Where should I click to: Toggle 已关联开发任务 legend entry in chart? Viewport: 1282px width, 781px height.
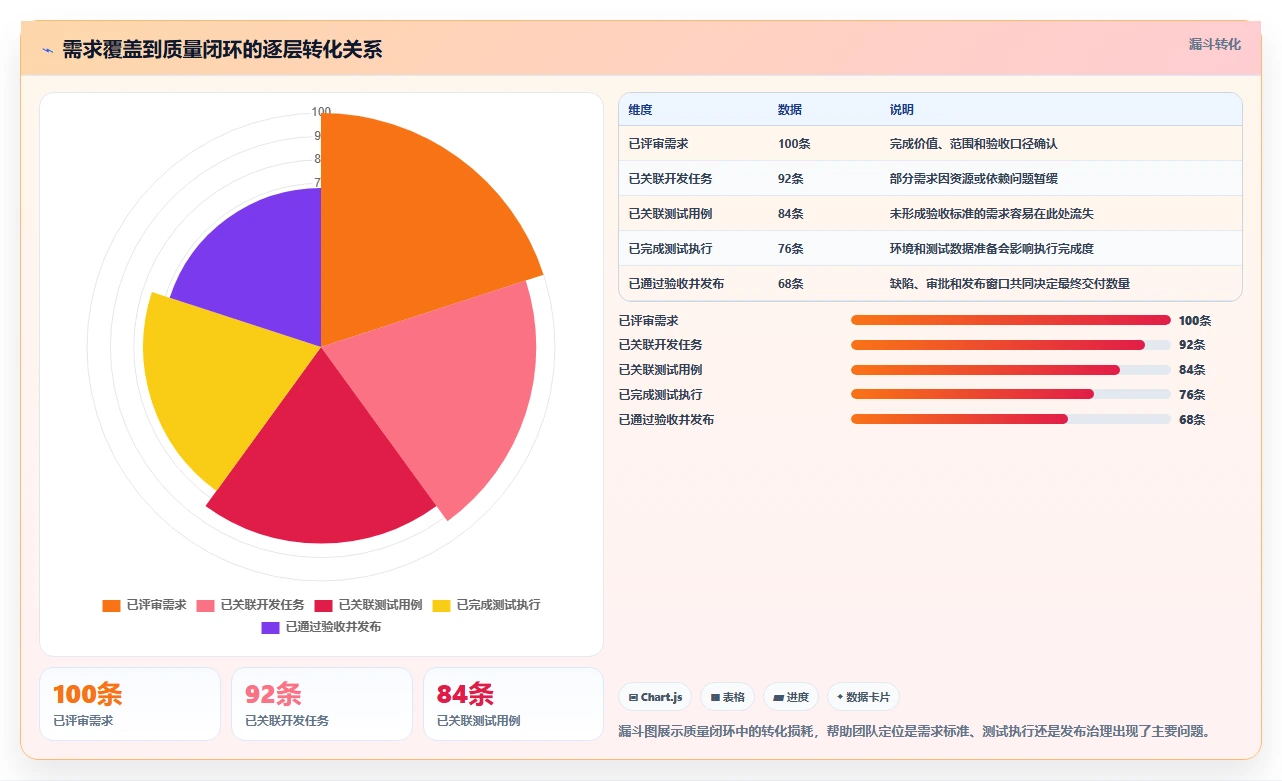click(x=251, y=605)
